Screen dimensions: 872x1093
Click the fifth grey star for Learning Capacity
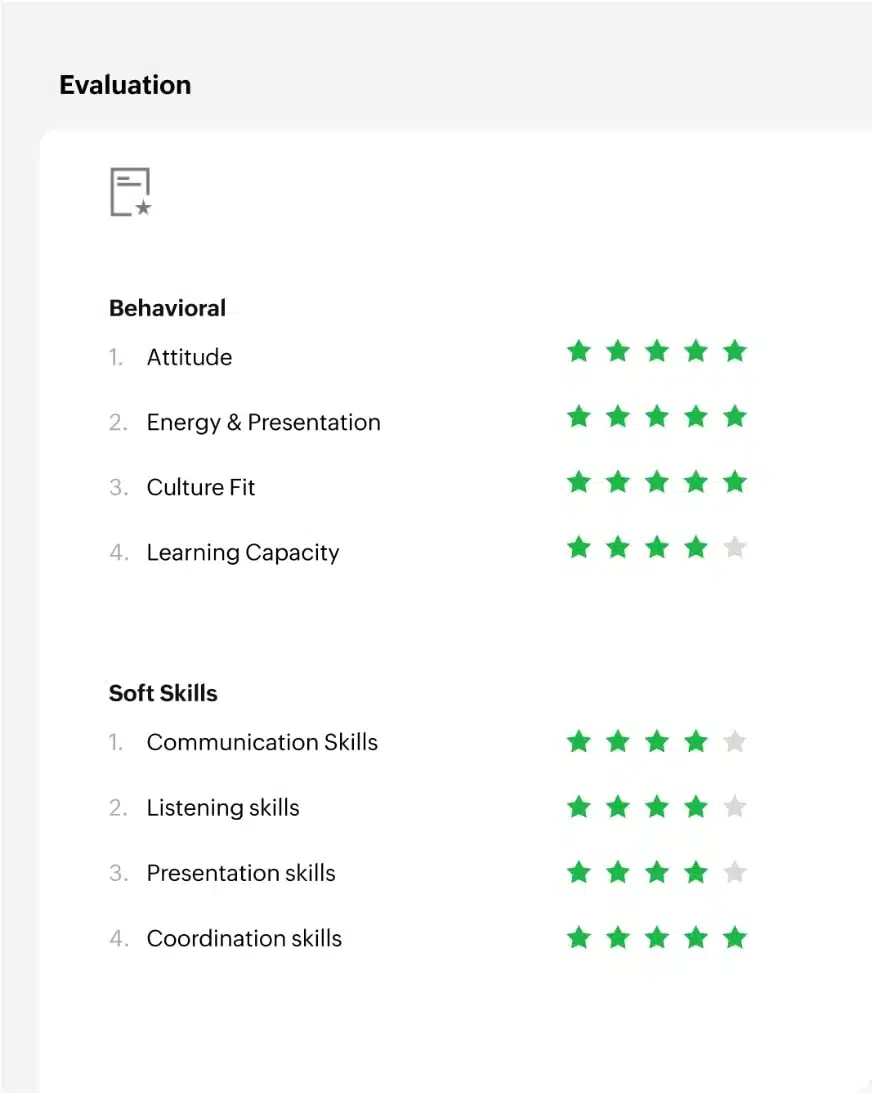pos(735,548)
